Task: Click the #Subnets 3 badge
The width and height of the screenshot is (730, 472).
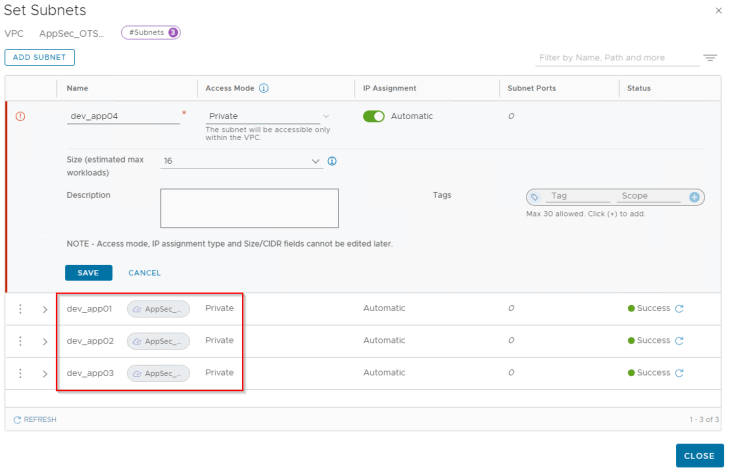Action: (151, 32)
